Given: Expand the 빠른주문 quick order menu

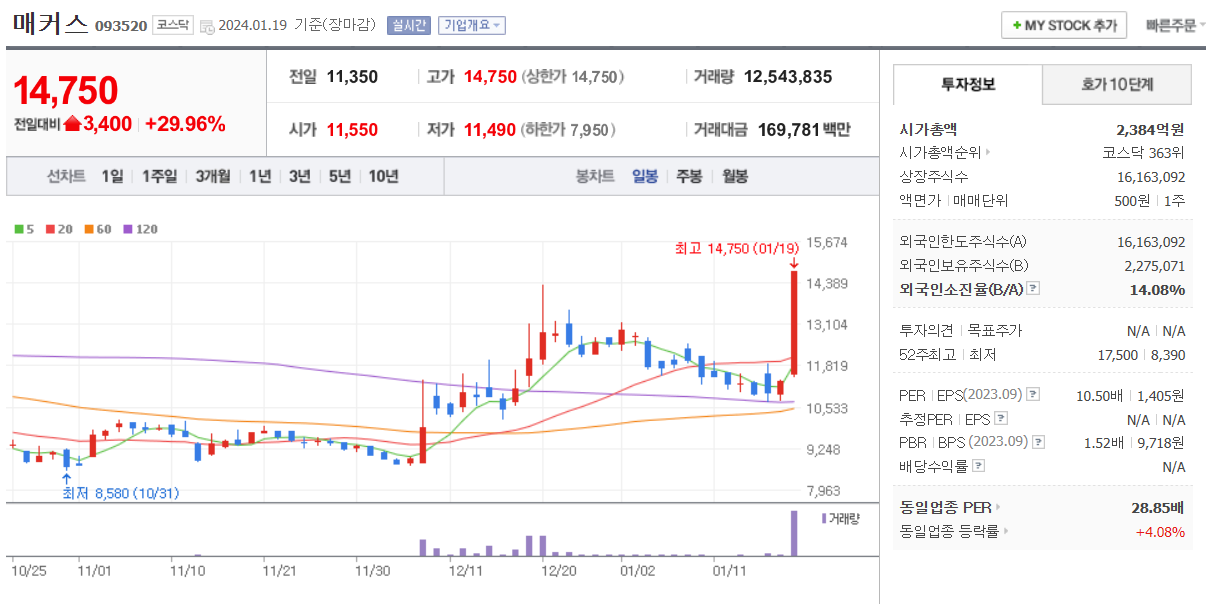Looking at the screenshot, I should pos(1176,25).
